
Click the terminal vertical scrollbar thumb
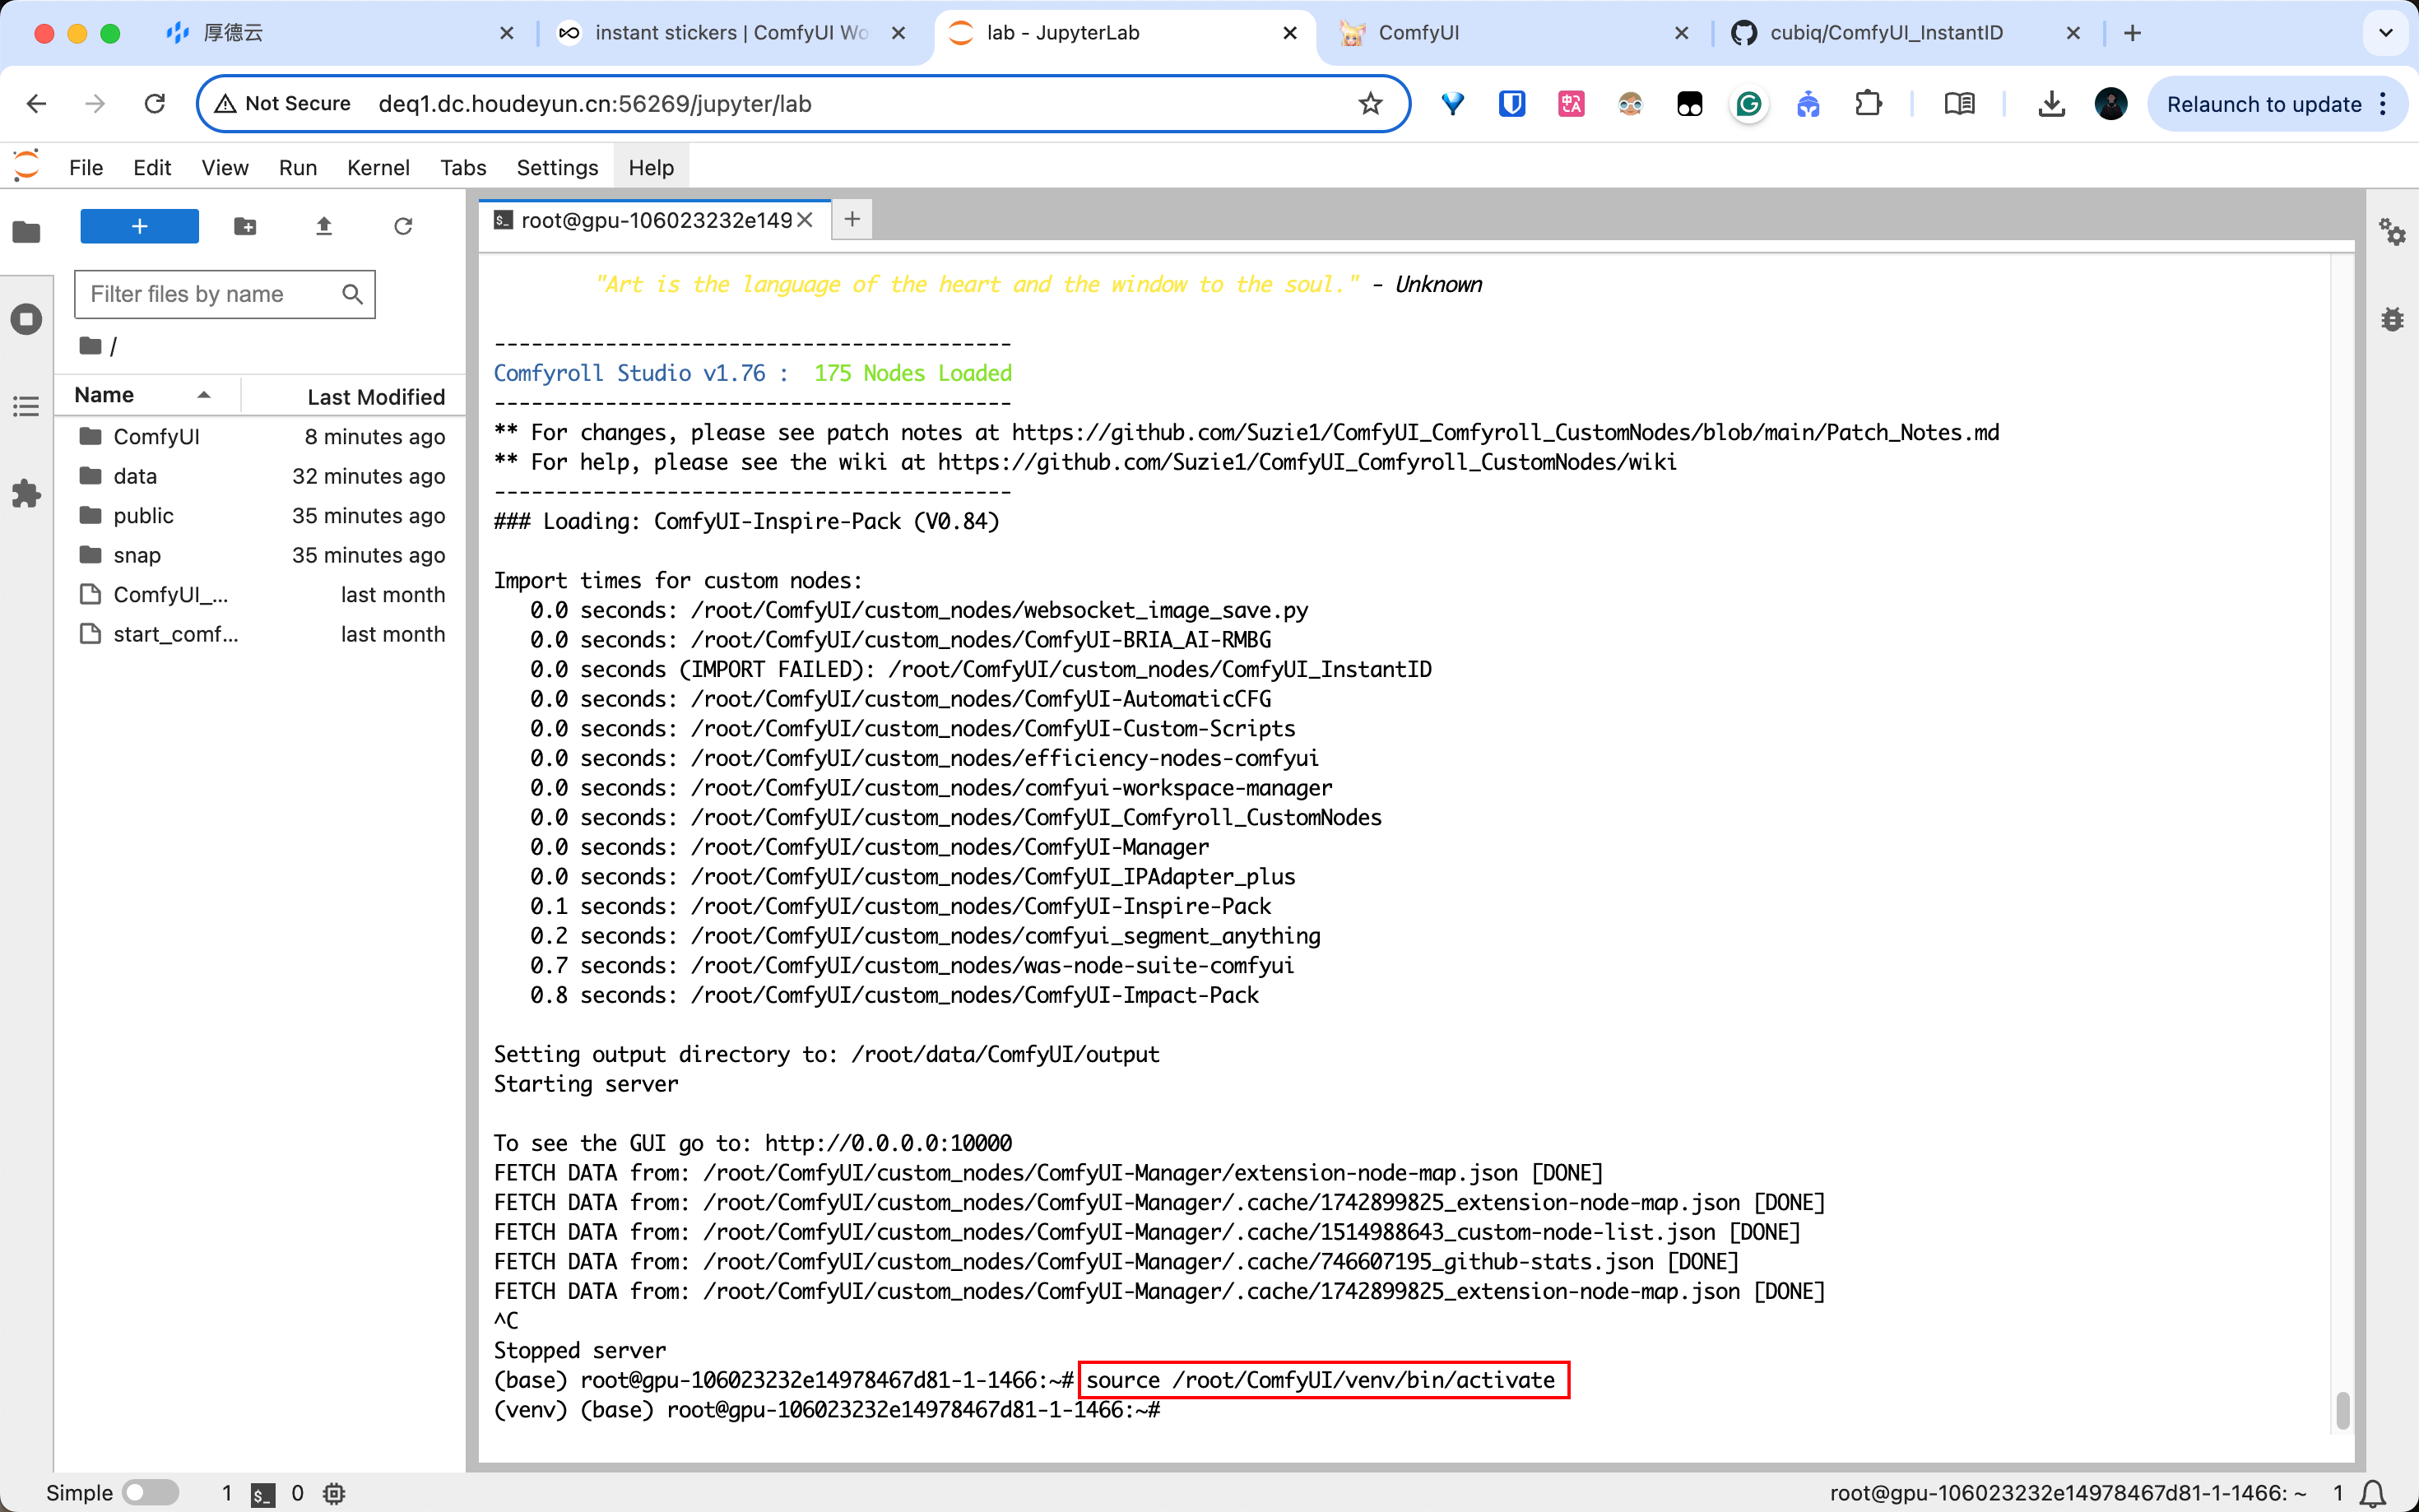click(x=2342, y=1410)
